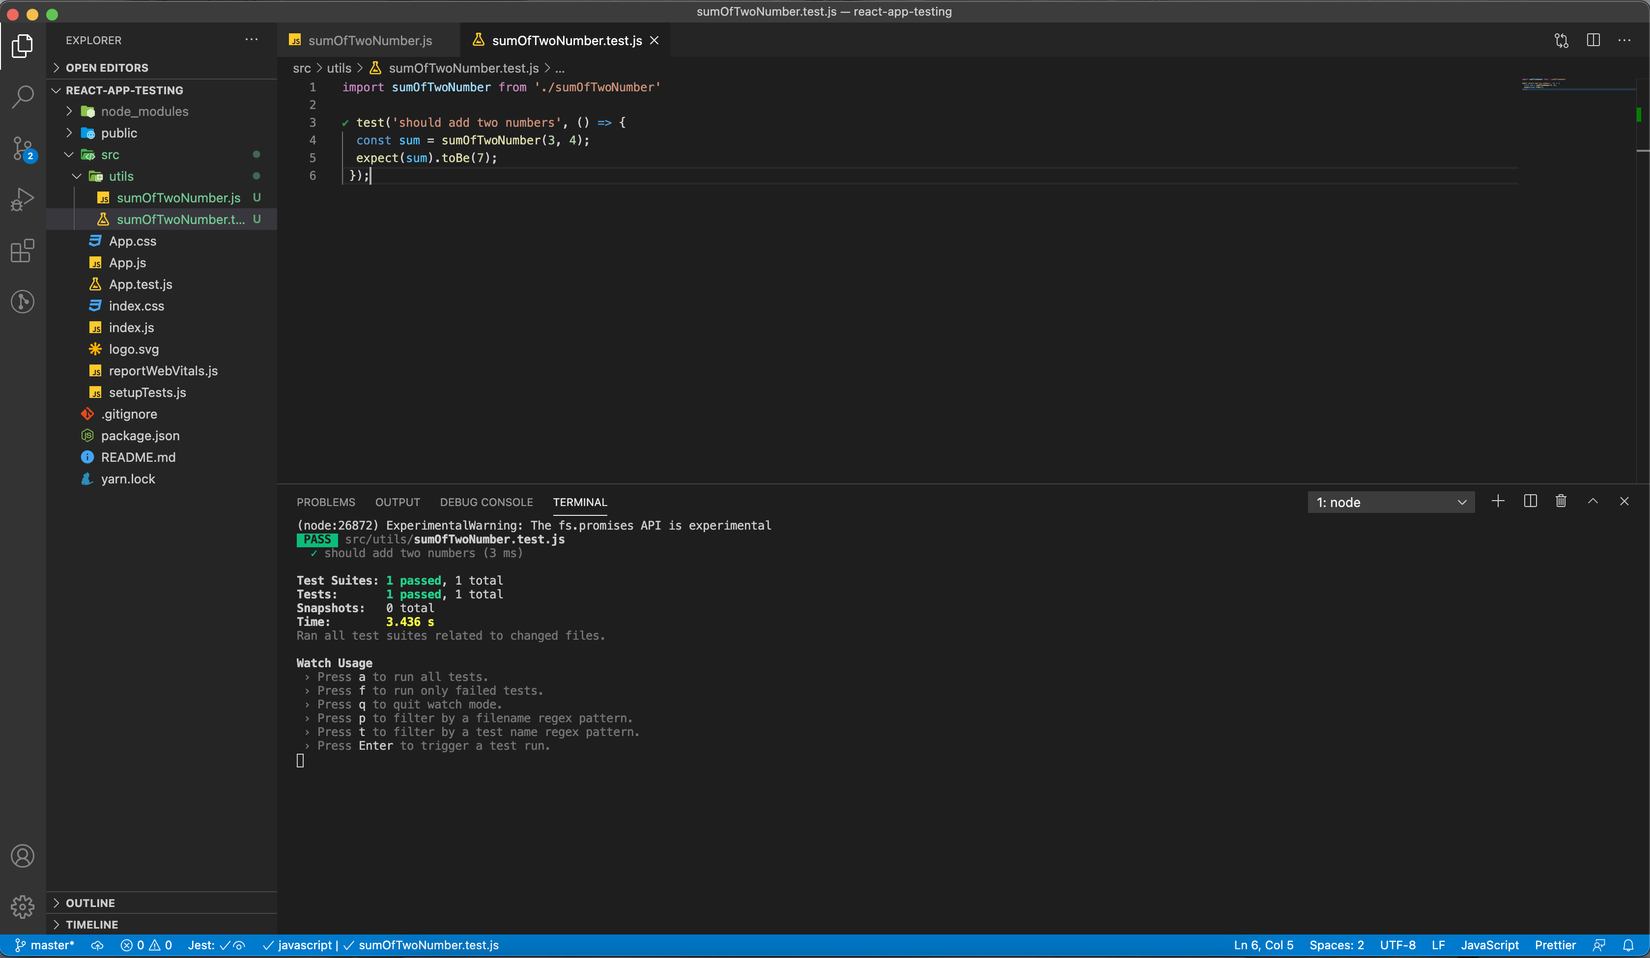1650x958 pixels.
Task: Click the JavaScript language mode button
Action: pos(1489,945)
